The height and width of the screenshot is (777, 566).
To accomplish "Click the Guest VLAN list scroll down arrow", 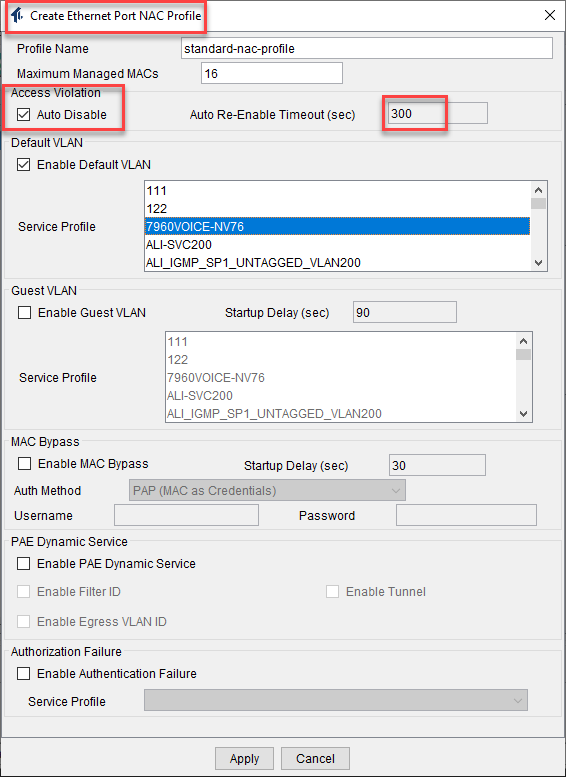I will pyautogui.click(x=523, y=414).
